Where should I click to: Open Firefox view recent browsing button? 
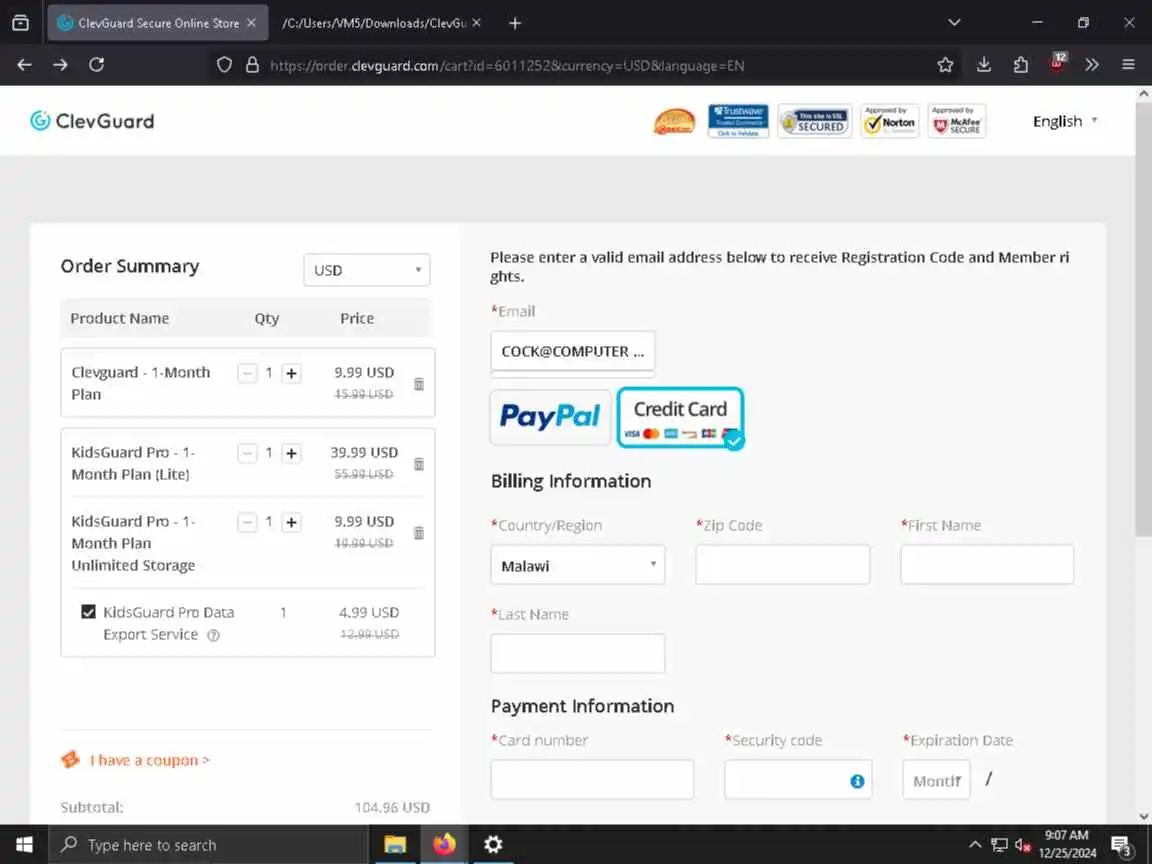pyautogui.click(x=21, y=23)
